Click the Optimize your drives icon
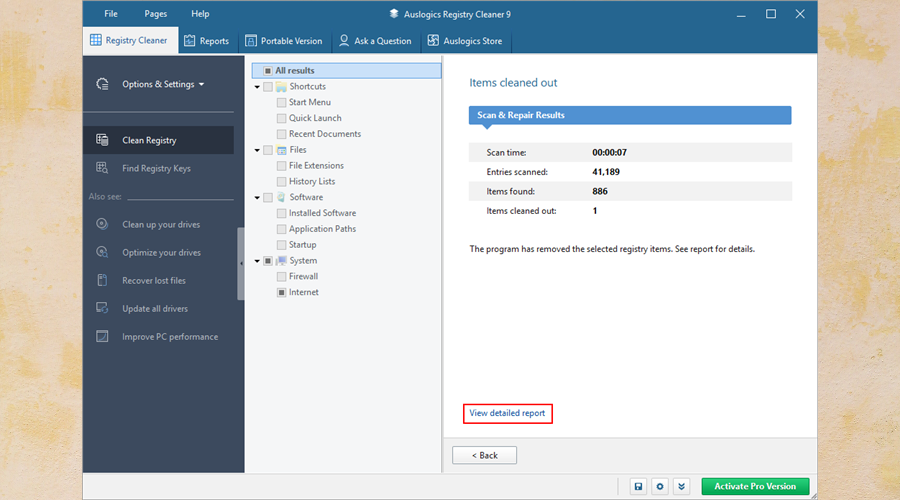The width and height of the screenshot is (900, 500). pos(102,252)
